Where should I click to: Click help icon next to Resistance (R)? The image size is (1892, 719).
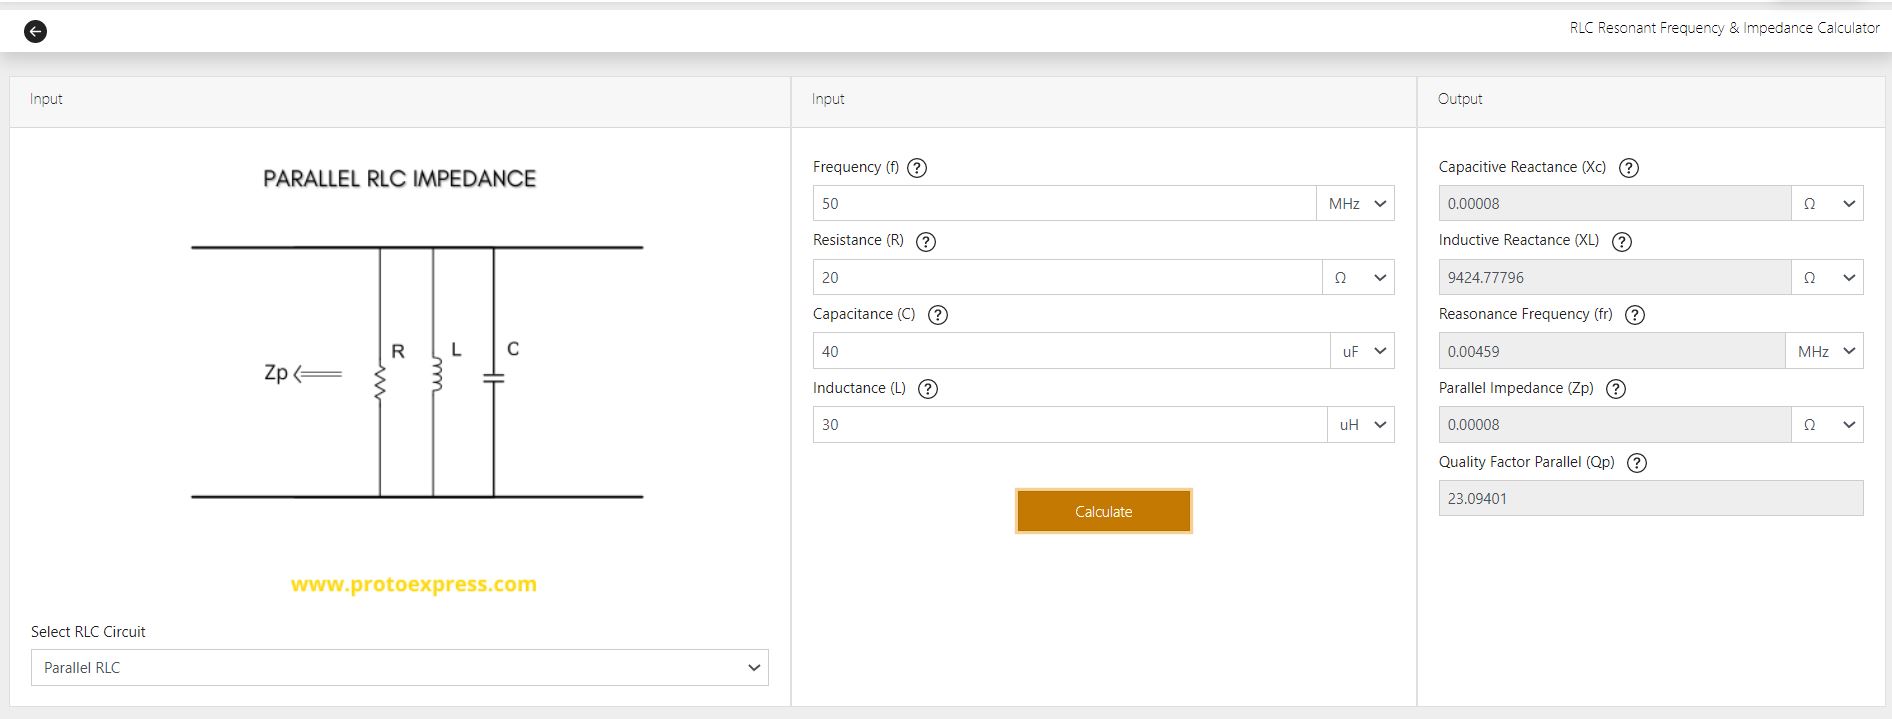tap(926, 242)
